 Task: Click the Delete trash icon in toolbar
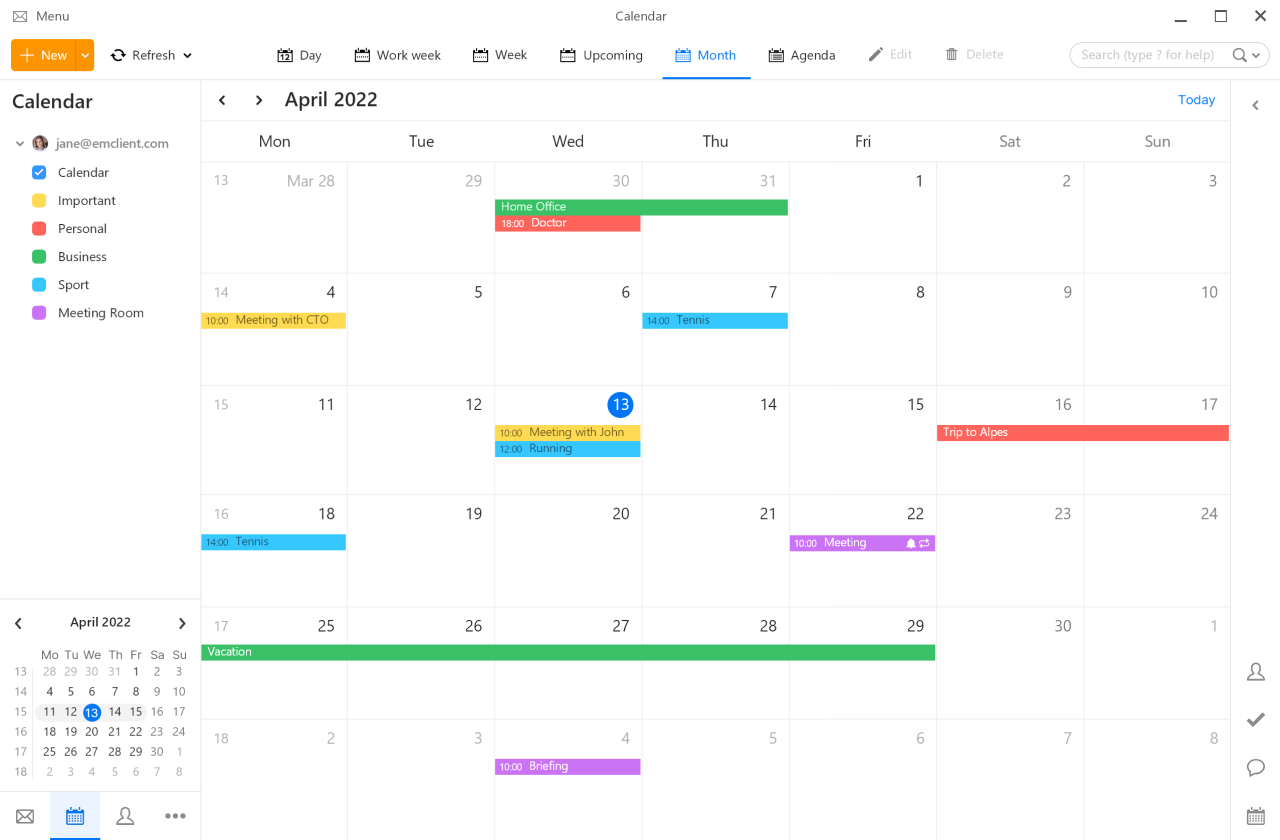click(x=950, y=54)
